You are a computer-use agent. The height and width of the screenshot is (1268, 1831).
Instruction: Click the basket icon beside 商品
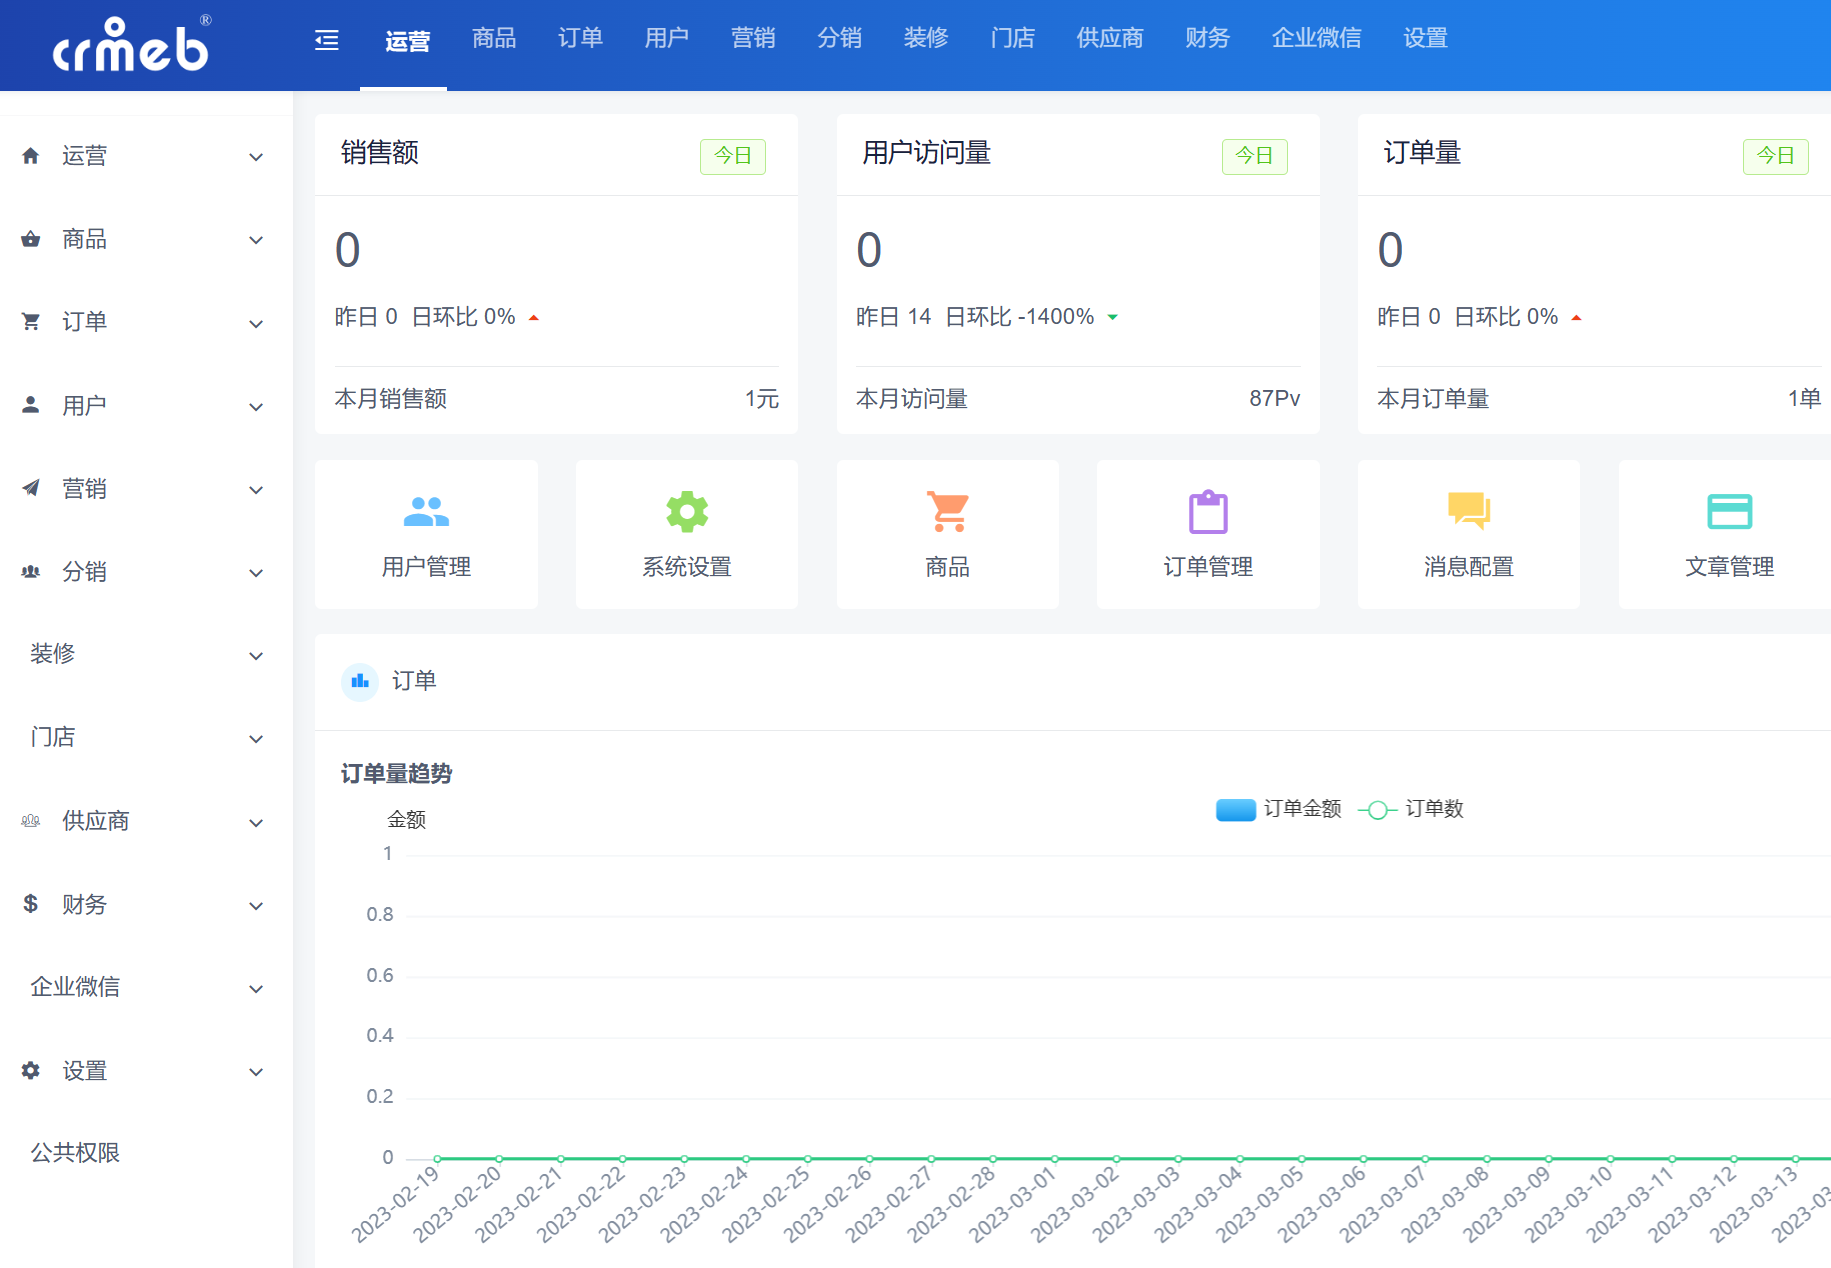click(31, 239)
